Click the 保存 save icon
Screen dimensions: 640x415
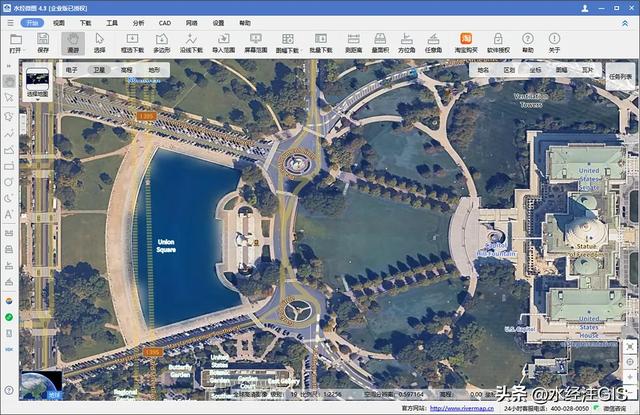43,42
